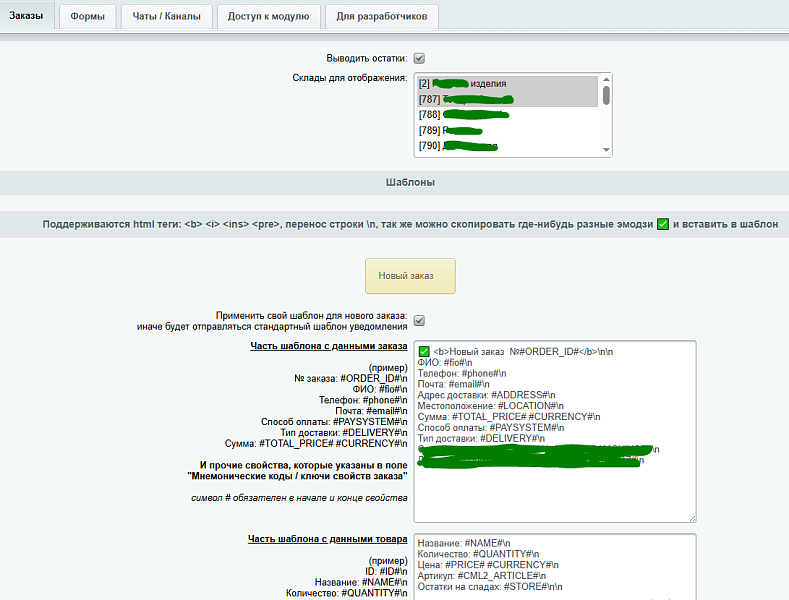This screenshot has height=600, width=789.
Task: Select warehouse item [787] in the list
Action: [x=507, y=99]
